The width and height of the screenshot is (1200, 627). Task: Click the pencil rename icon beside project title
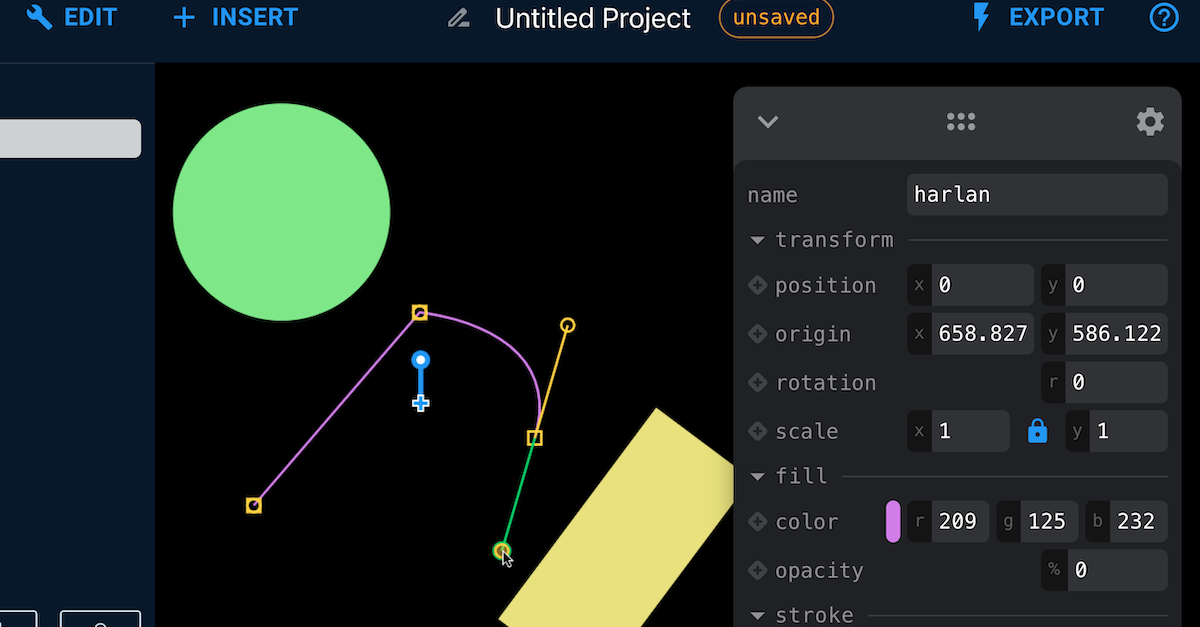[459, 18]
